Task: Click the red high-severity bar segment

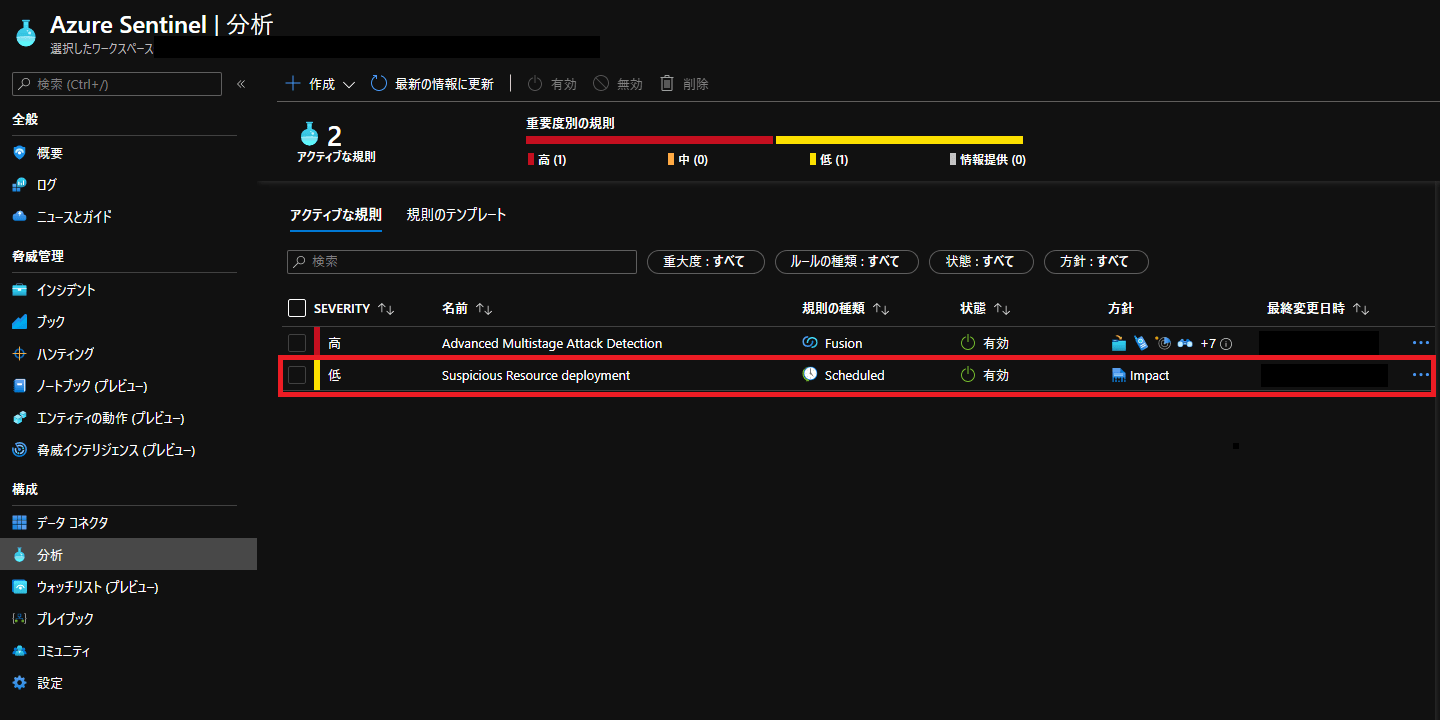Action: 650,140
